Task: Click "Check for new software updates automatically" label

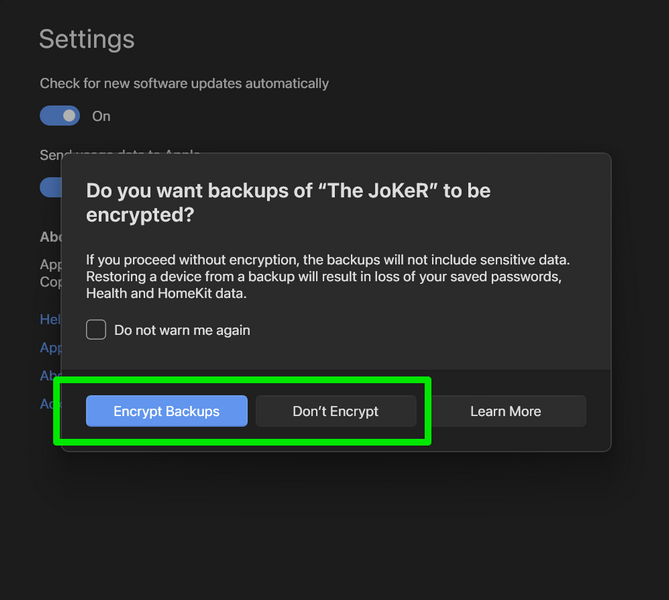Action: pyautogui.click(x=184, y=83)
